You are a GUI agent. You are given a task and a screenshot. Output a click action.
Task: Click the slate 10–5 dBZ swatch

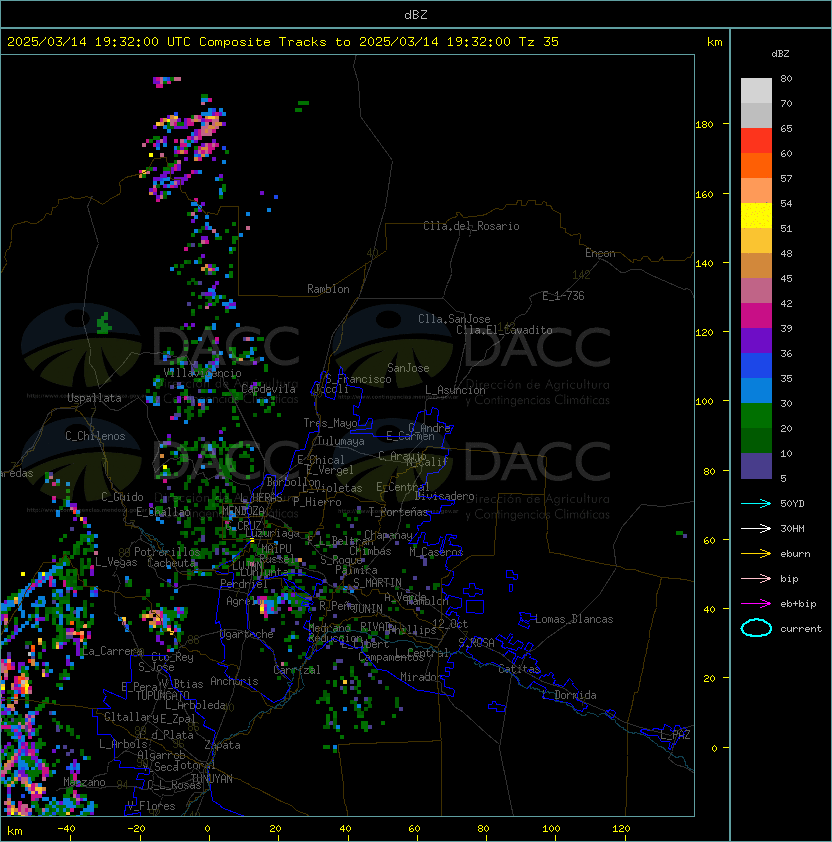(x=756, y=466)
